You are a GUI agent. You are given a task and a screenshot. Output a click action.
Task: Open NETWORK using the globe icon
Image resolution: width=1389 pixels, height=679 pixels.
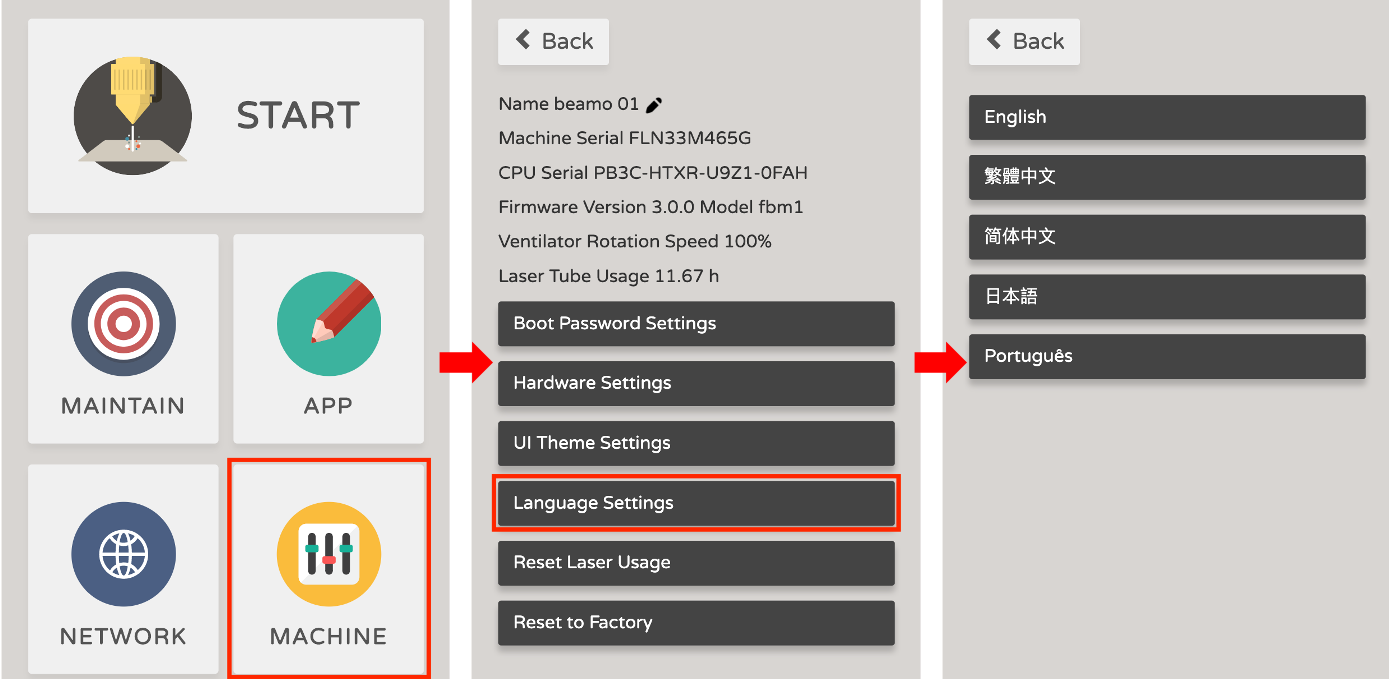pos(122,554)
